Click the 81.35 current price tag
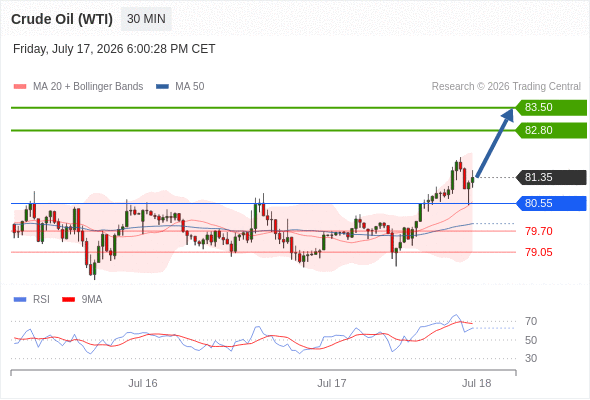Viewport: 590px width, 400px height. [x=551, y=177]
